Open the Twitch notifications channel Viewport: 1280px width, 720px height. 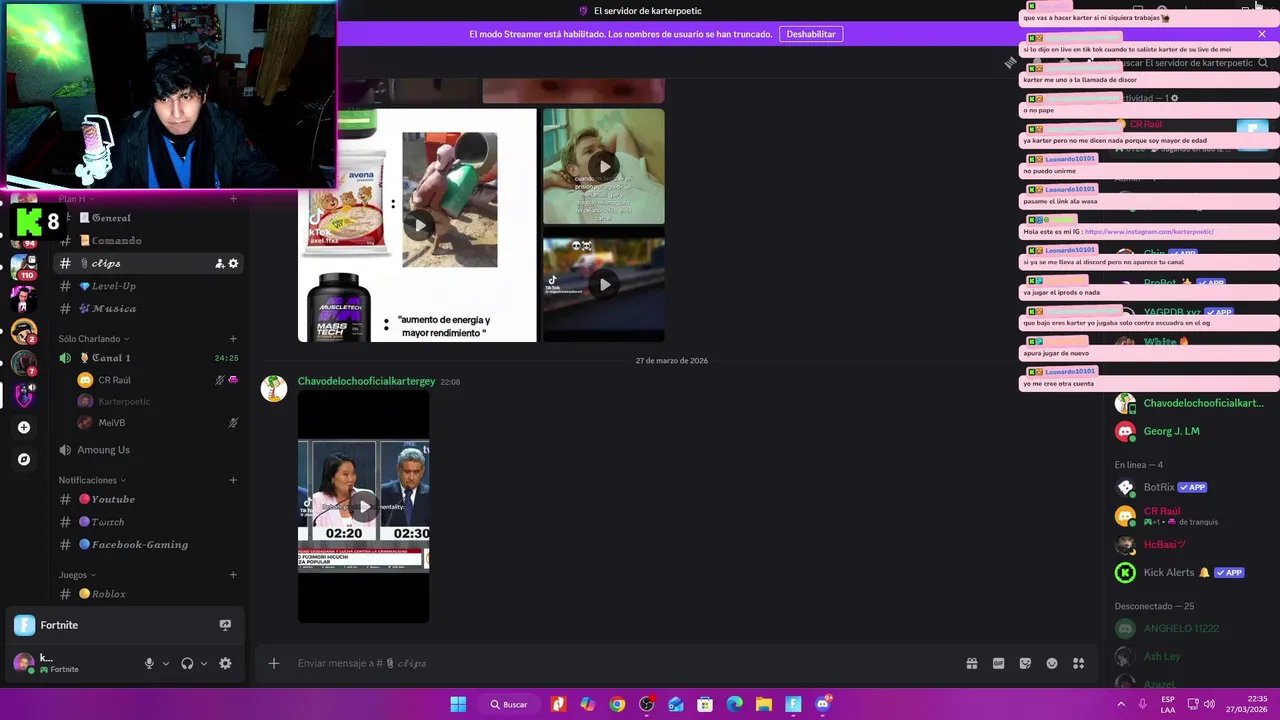148,522
